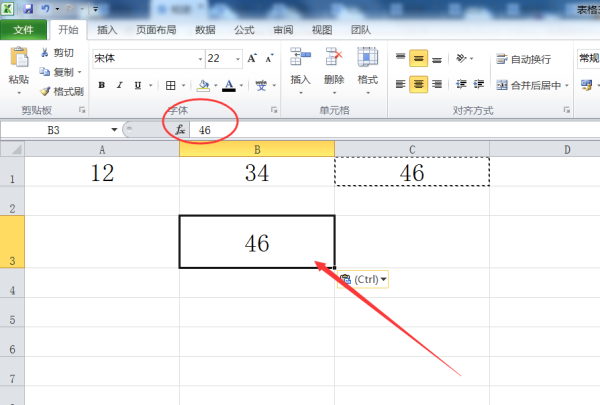The width and height of the screenshot is (600, 405).
Task: Expand the Name Box dropdown for B3
Action: (x=114, y=130)
